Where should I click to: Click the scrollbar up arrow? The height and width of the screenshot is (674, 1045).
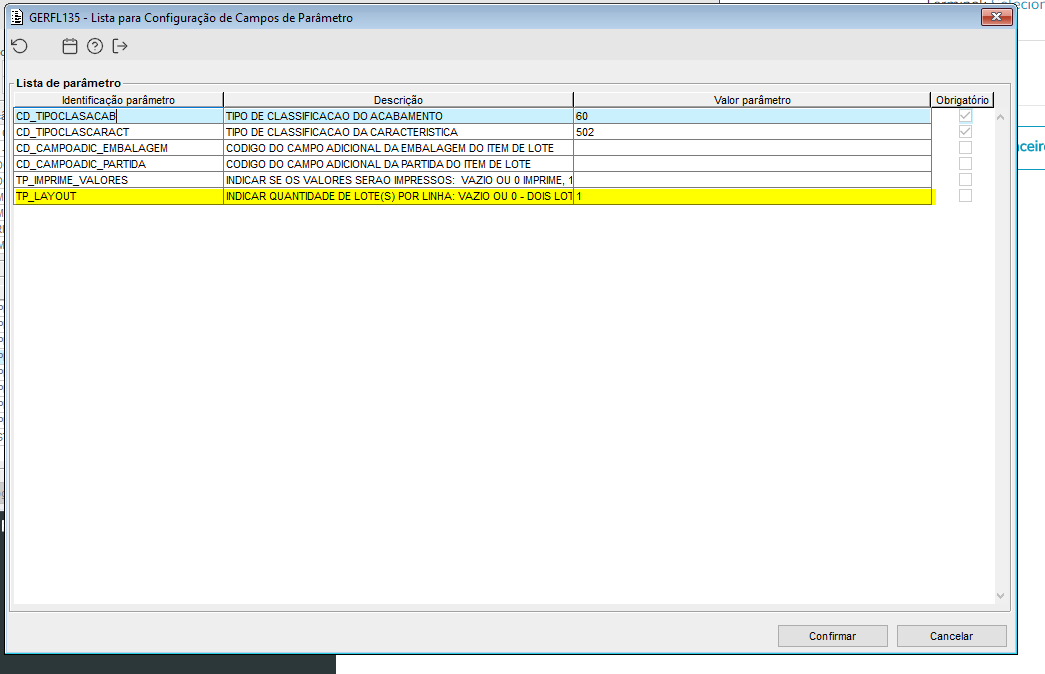point(1000,117)
